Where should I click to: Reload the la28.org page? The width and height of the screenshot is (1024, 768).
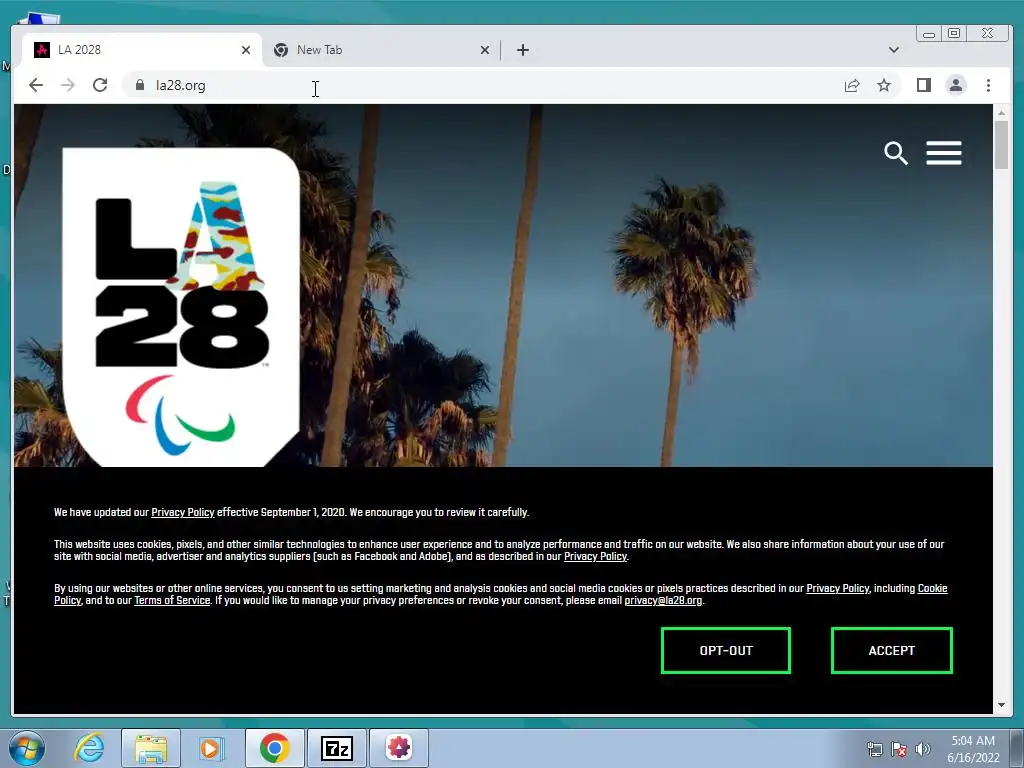point(100,85)
